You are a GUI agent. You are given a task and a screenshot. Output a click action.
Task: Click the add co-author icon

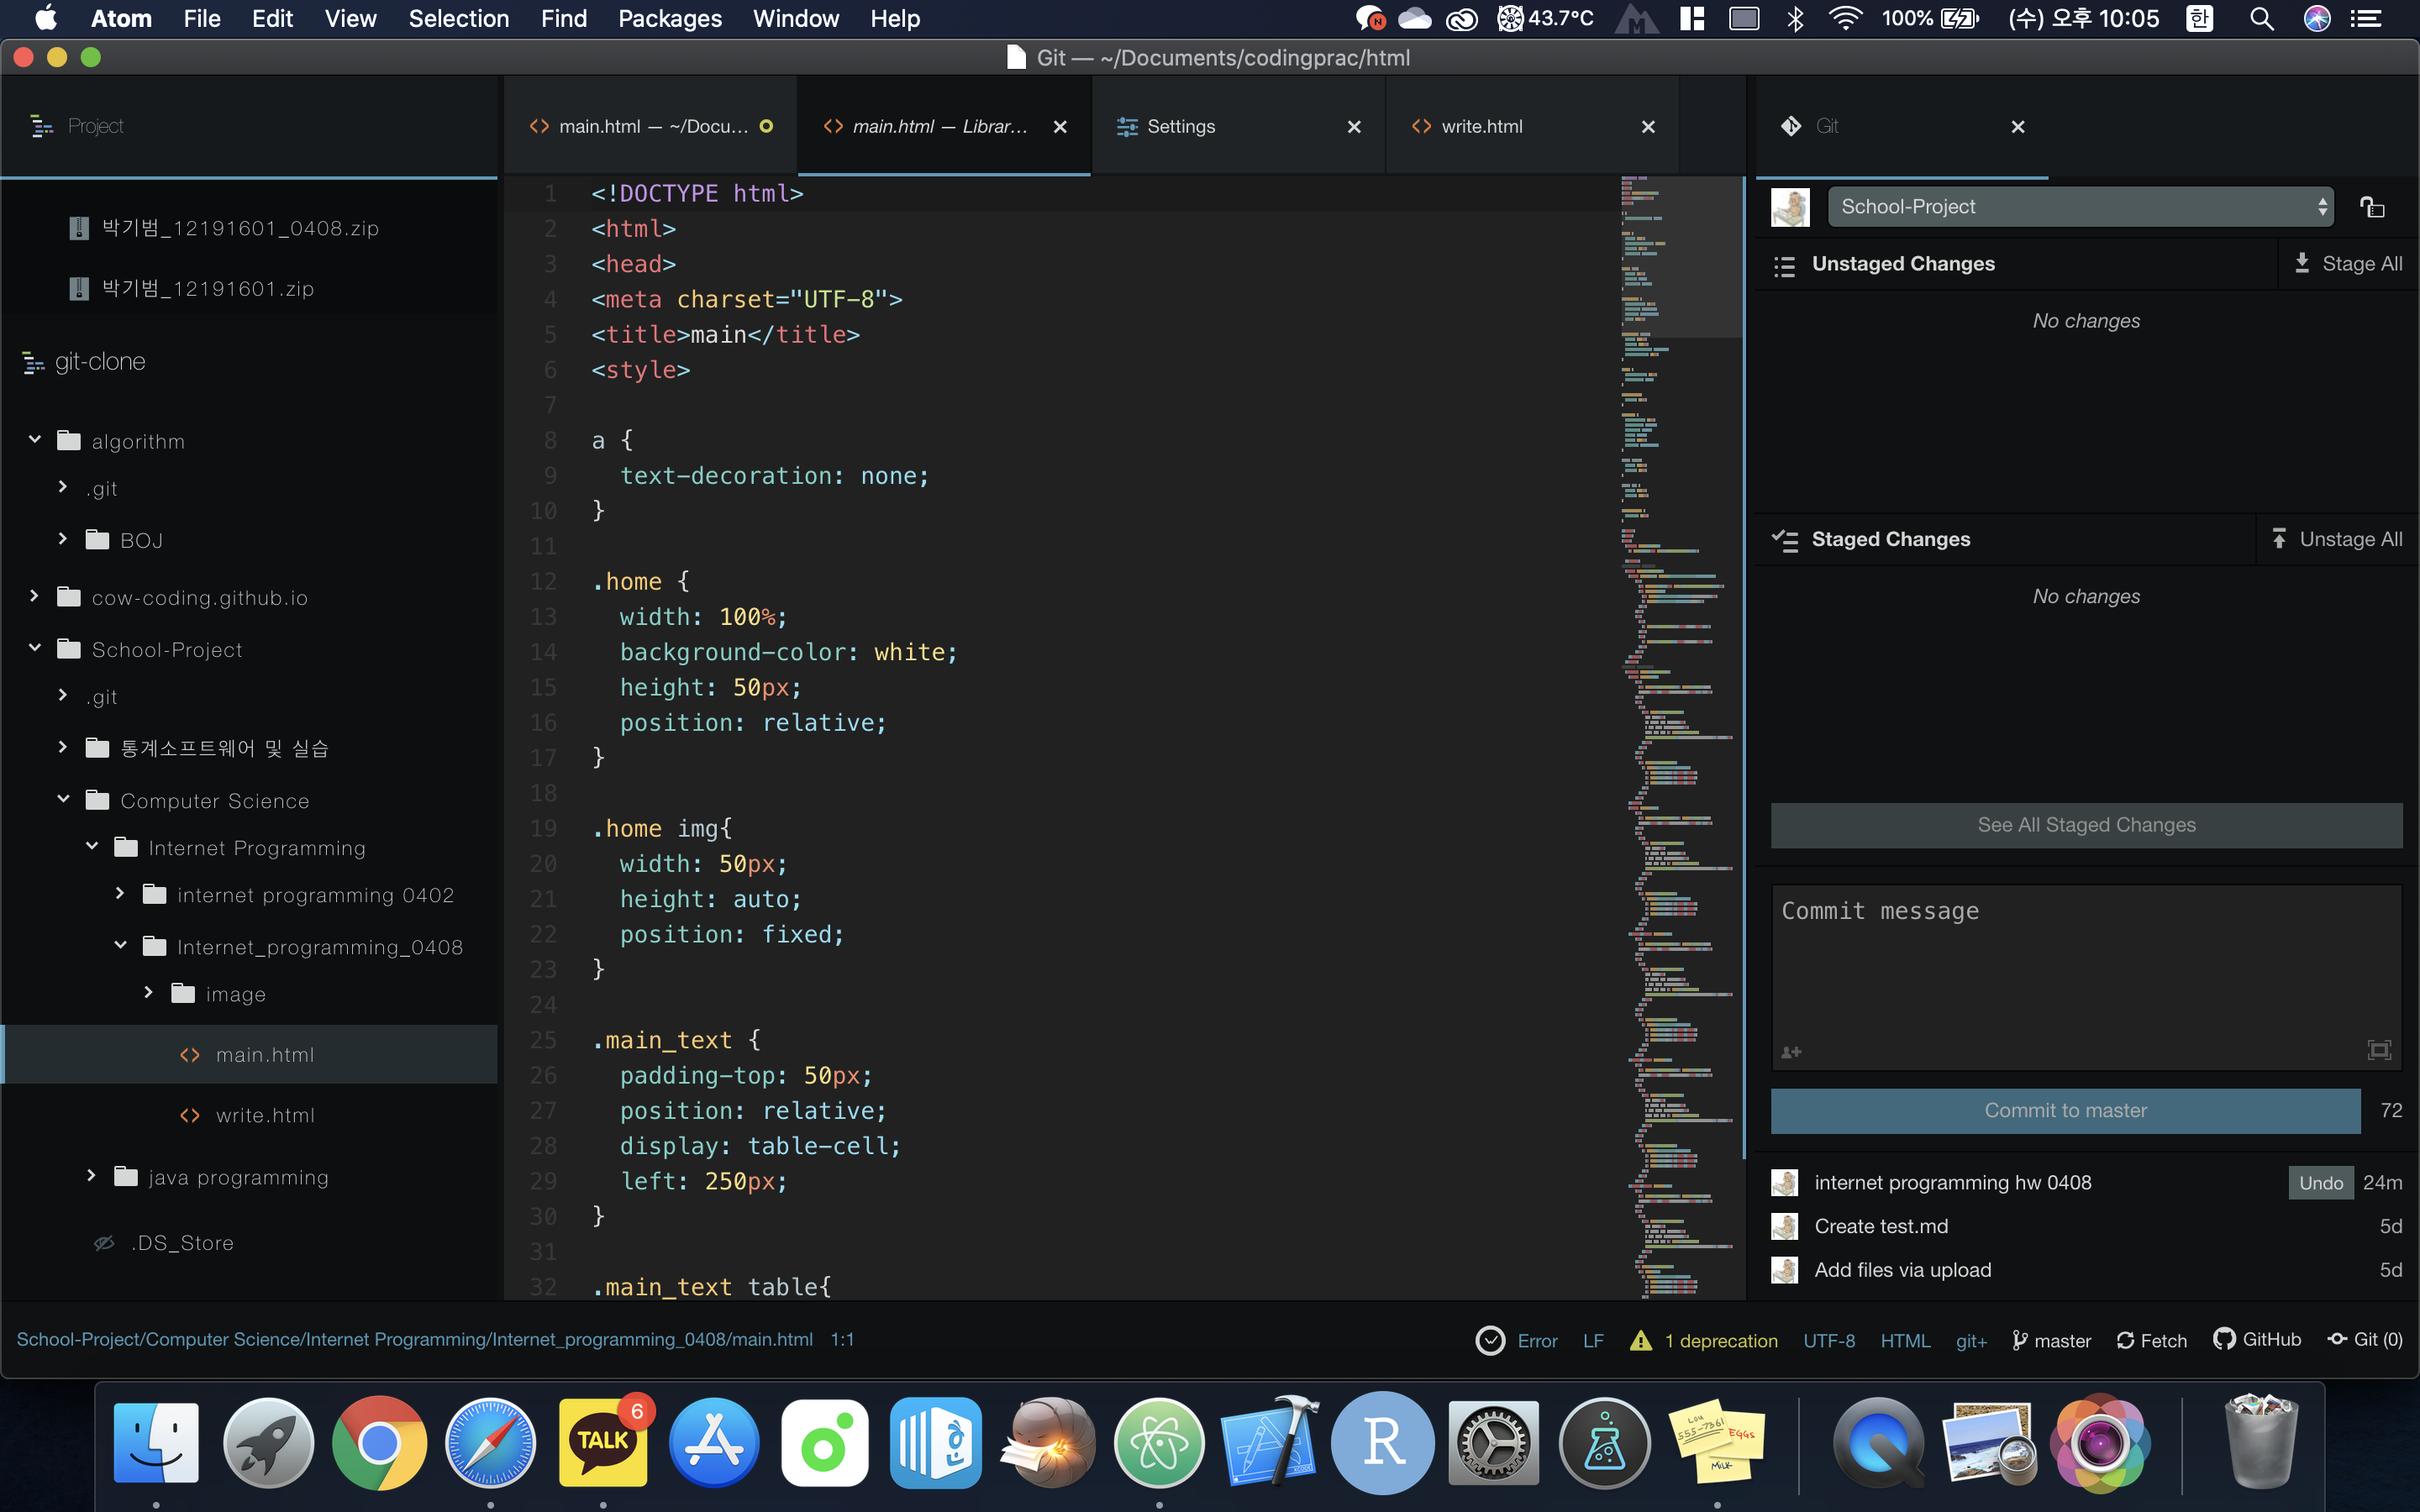(x=1791, y=1051)
